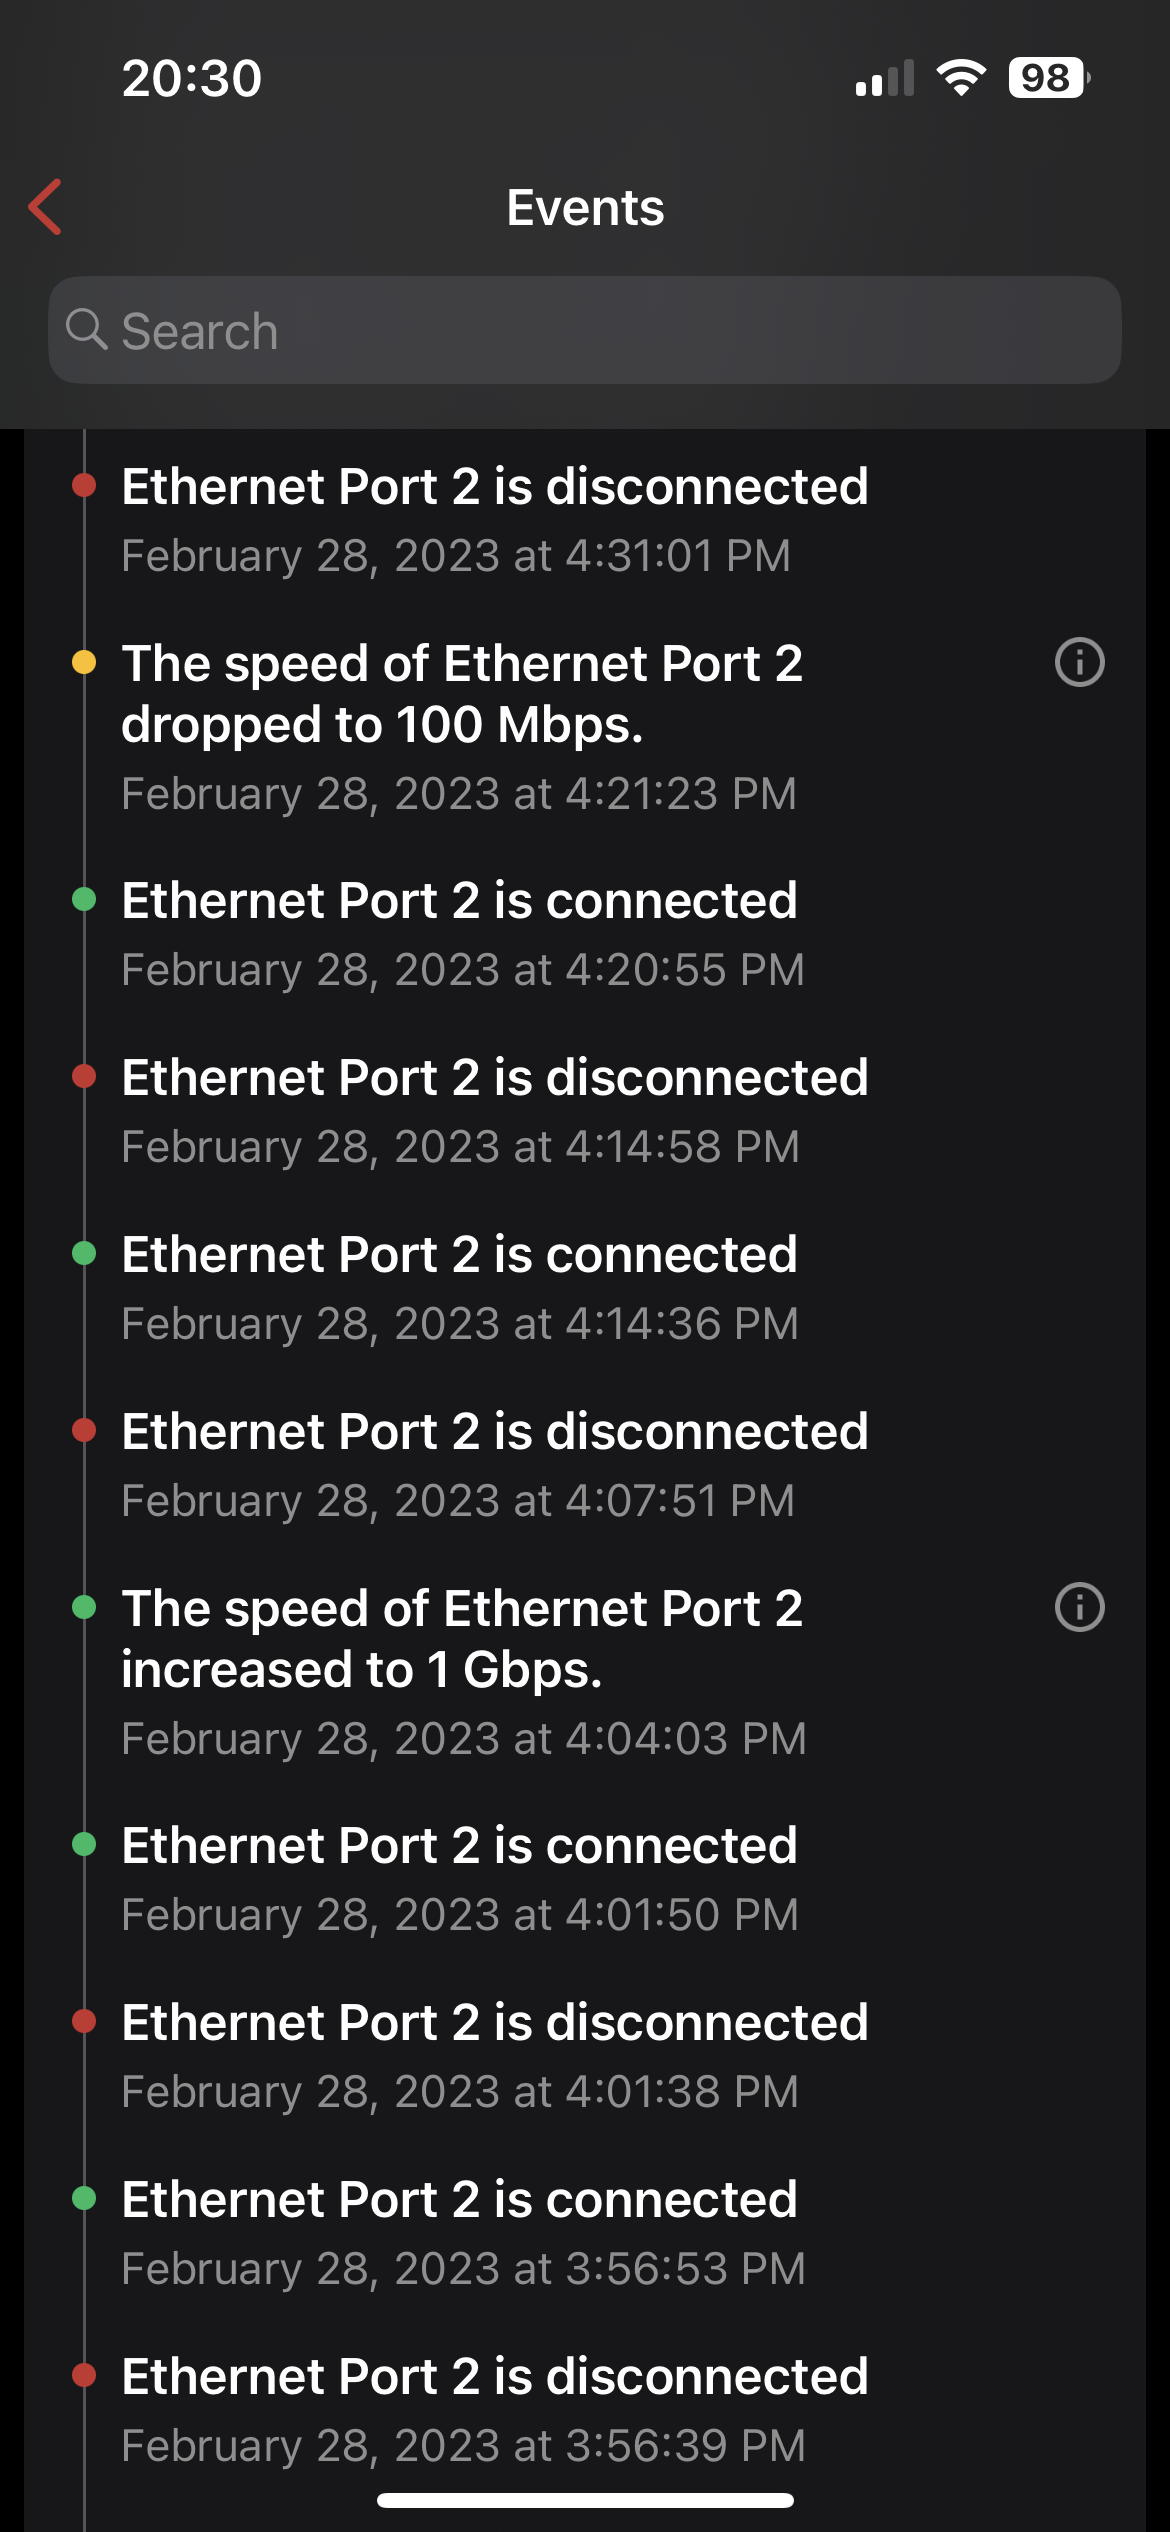Open the 4:14:58 PM disconnected event
This screenshot has height=2532, width=1170.
[x=495, y=1110]
